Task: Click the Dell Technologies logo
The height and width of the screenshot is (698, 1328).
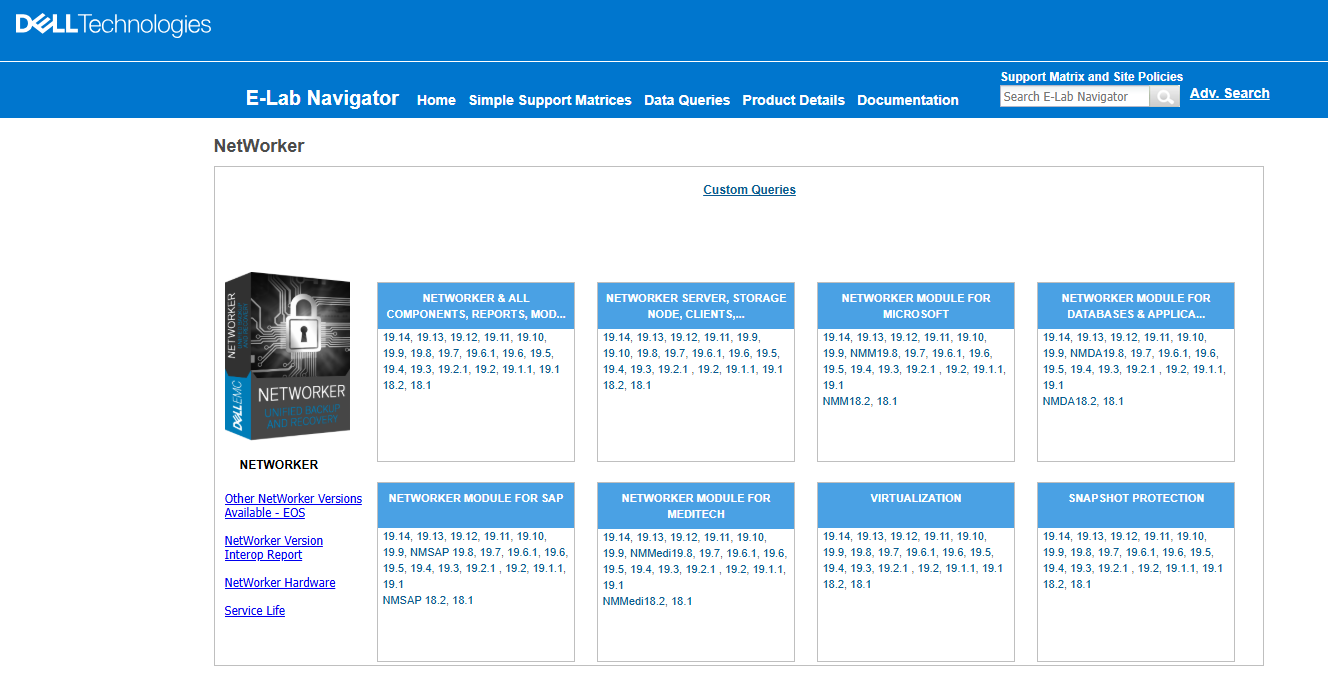Action: click(113, 25)
